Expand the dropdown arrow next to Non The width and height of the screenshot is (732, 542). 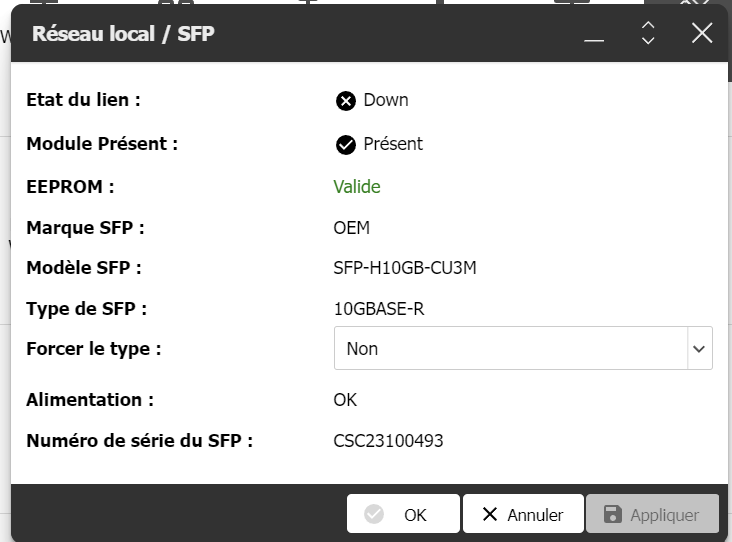699,349
